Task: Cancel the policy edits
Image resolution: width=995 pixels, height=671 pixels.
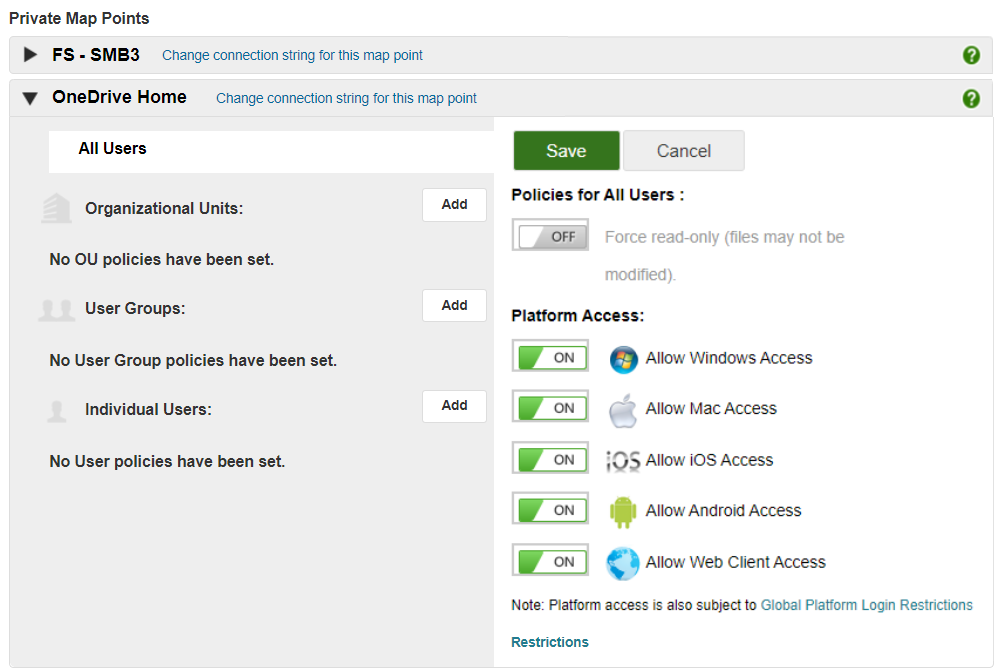Action: [x=684, y=151]
